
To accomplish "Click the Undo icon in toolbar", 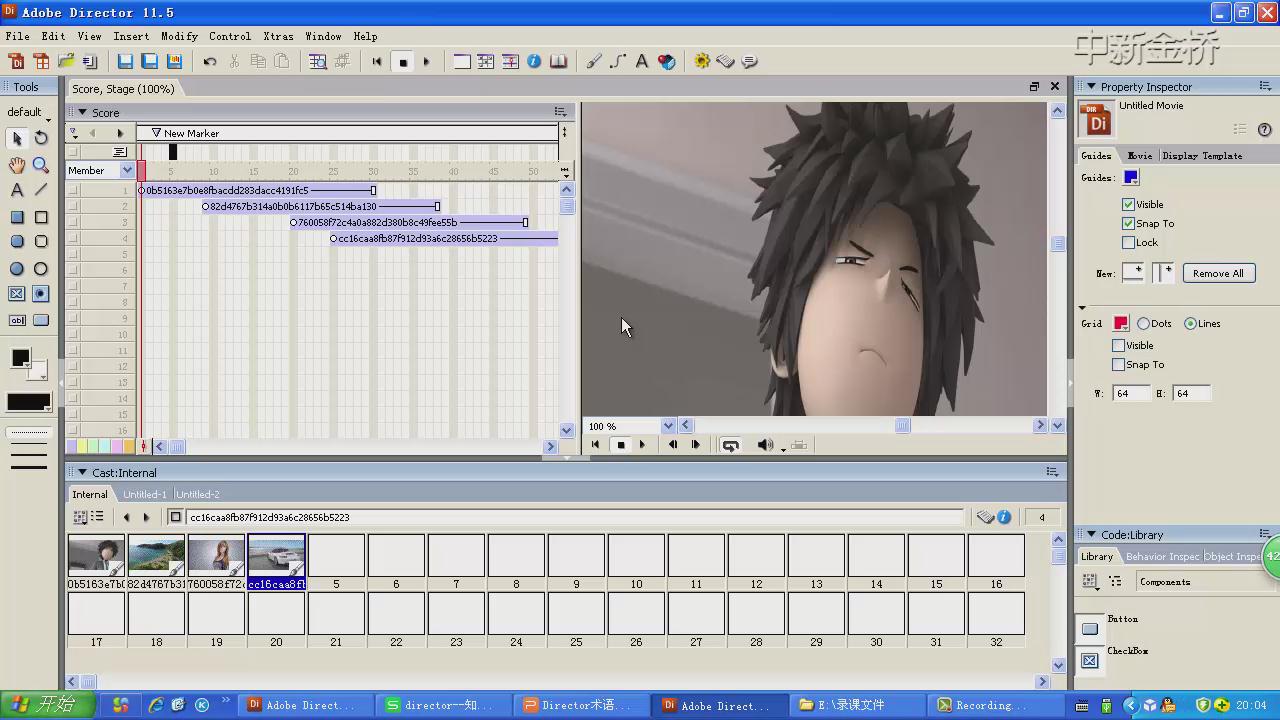I will [210, 61].
